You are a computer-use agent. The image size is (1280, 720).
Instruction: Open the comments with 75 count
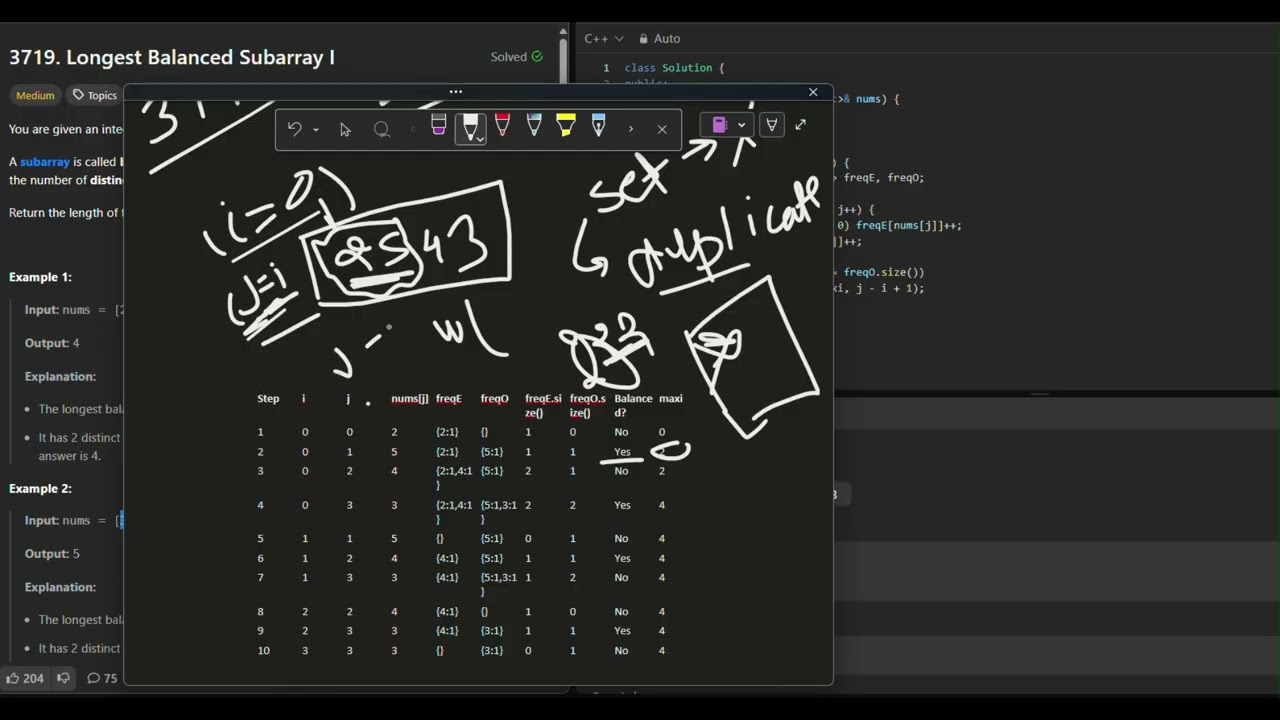[x=102, y=678]
